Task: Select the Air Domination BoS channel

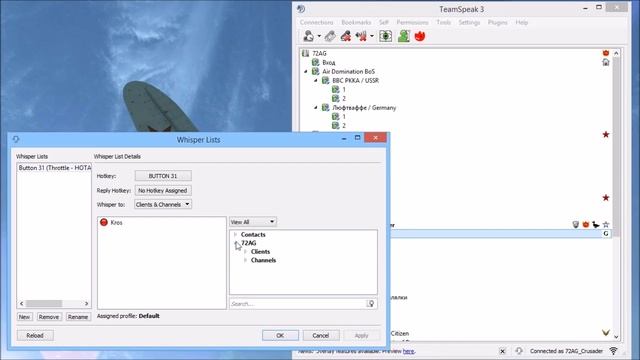Action: pos(348,71)
